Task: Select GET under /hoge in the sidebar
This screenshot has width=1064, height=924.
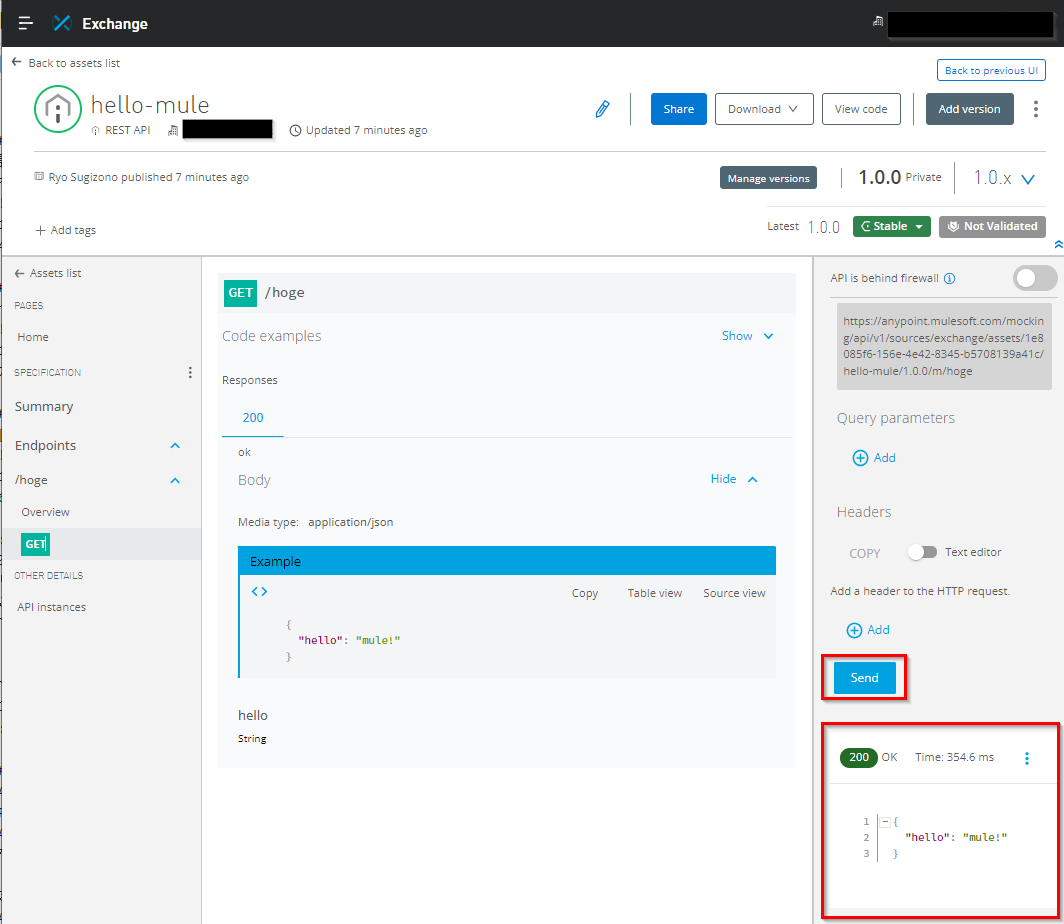Action: [x=35, y=543]
